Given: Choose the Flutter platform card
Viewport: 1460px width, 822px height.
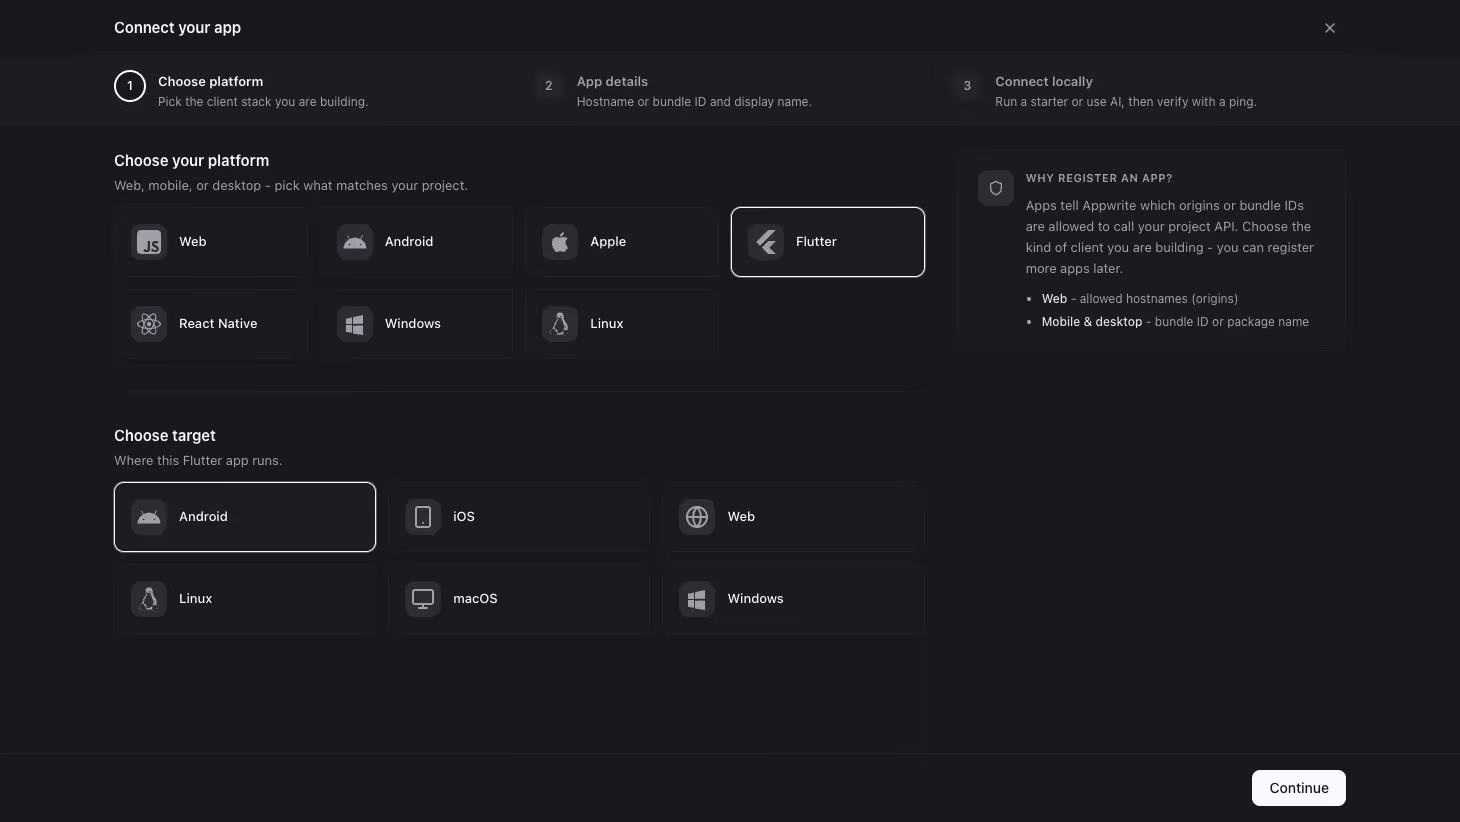Looking at the screenshot, I should [x=828, y=242].
